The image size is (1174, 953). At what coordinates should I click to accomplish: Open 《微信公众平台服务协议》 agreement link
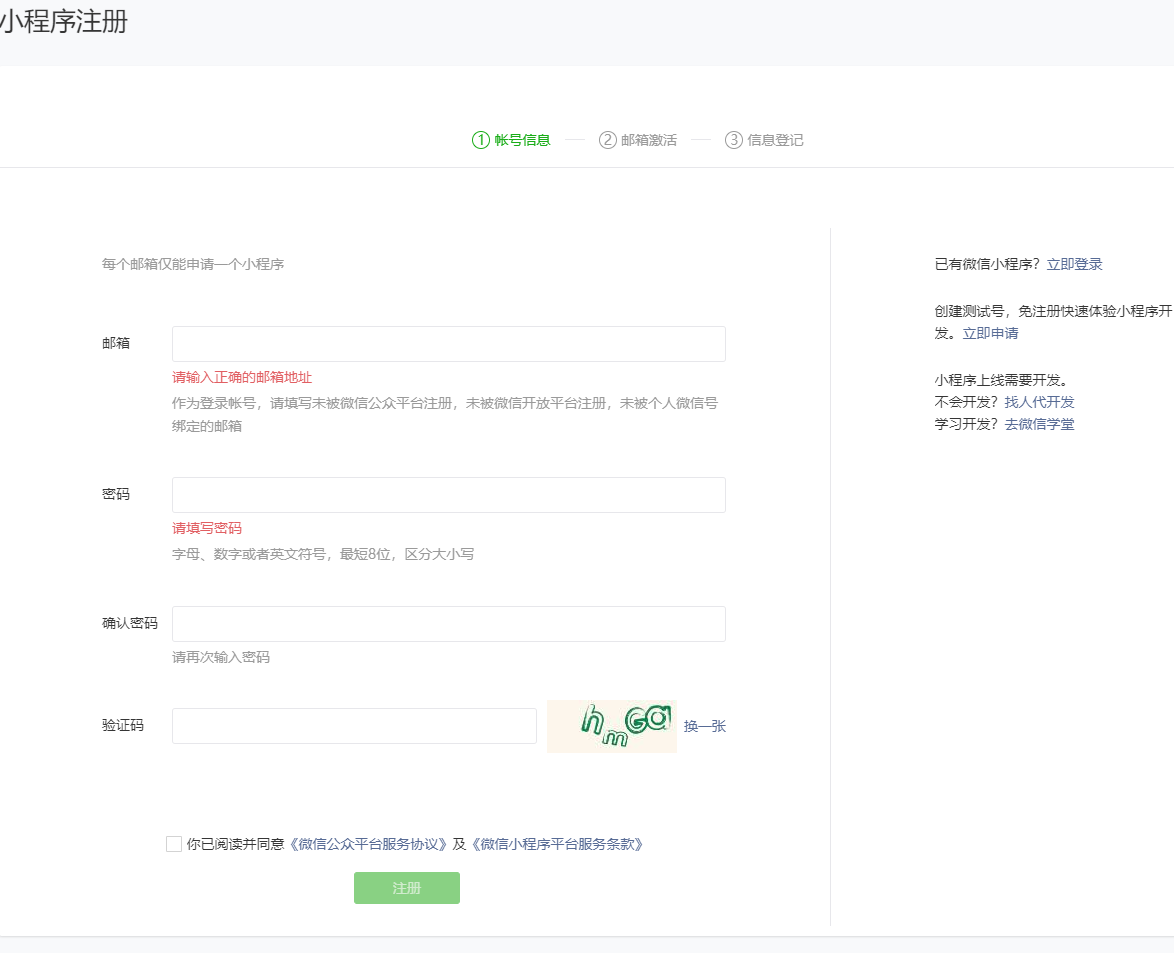pos(368,844)
